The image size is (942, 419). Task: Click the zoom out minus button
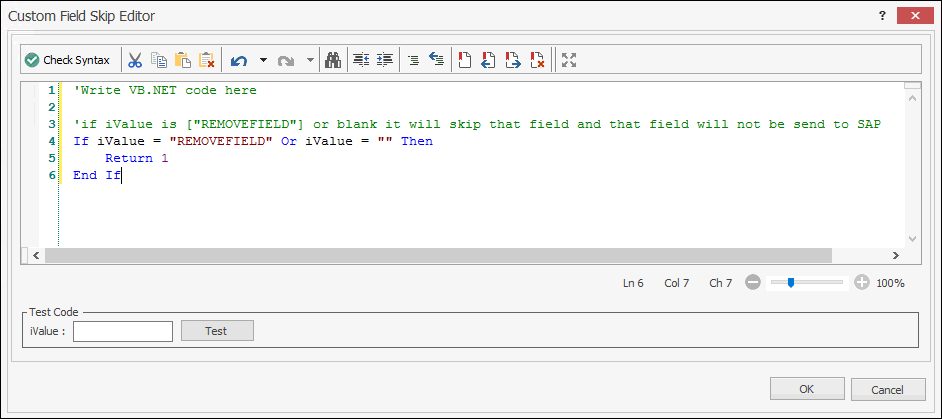[753, 283]
